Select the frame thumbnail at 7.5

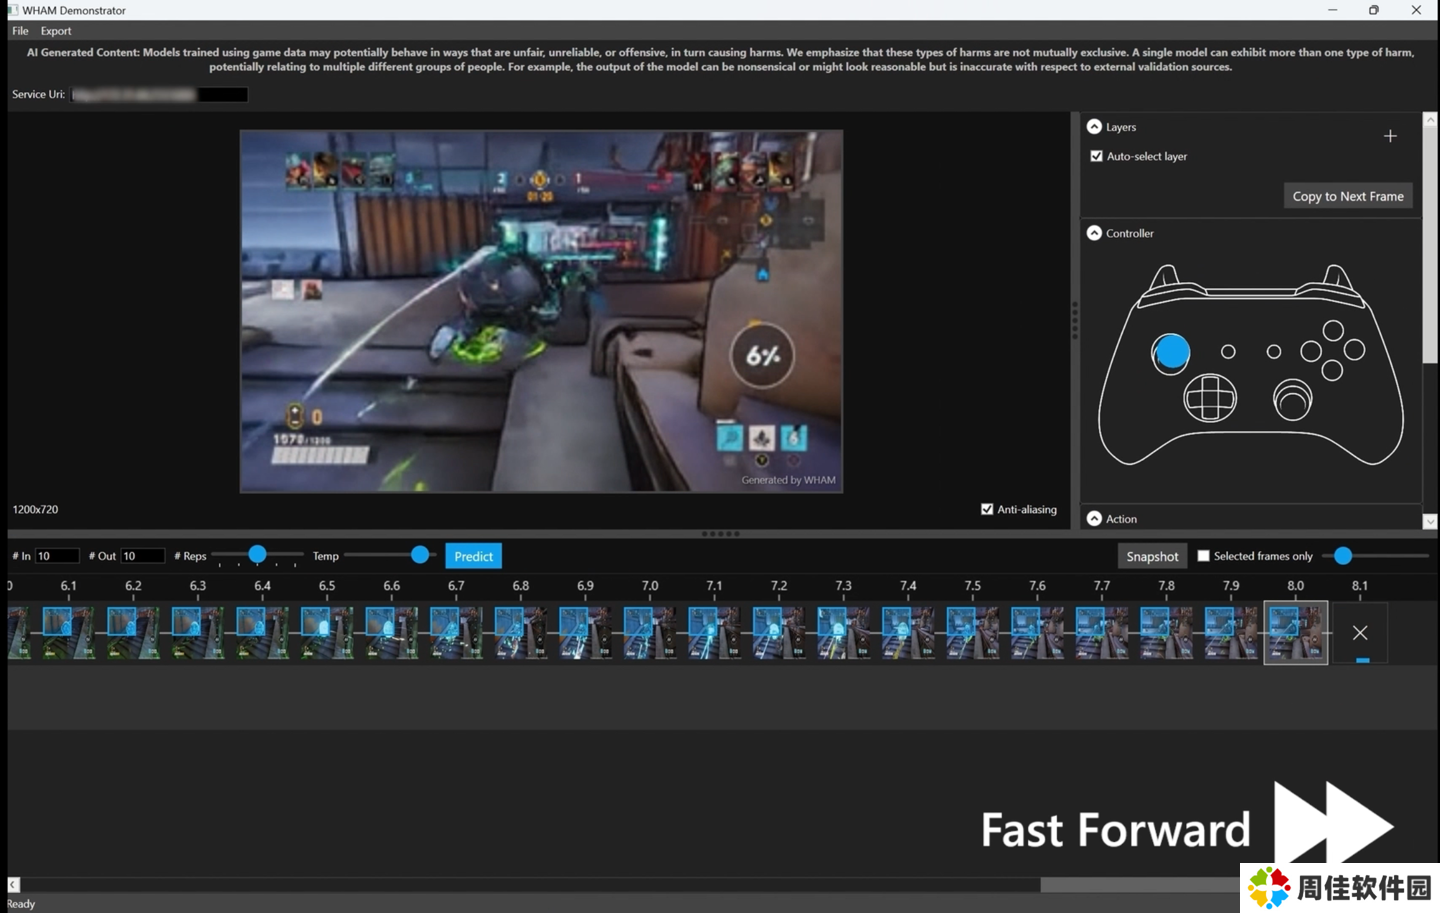(x=973, y=632)
